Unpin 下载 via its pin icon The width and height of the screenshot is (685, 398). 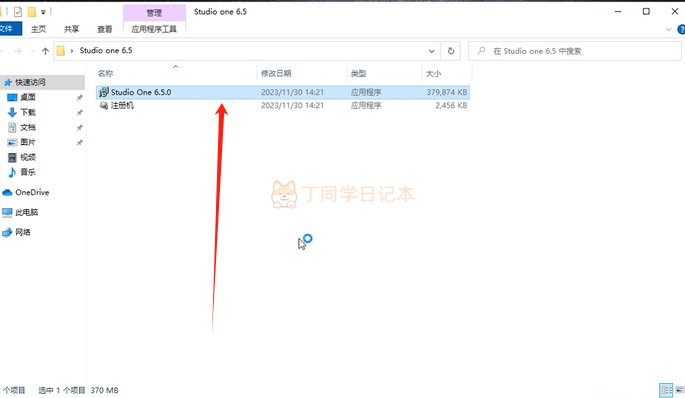tap(80, 113)
